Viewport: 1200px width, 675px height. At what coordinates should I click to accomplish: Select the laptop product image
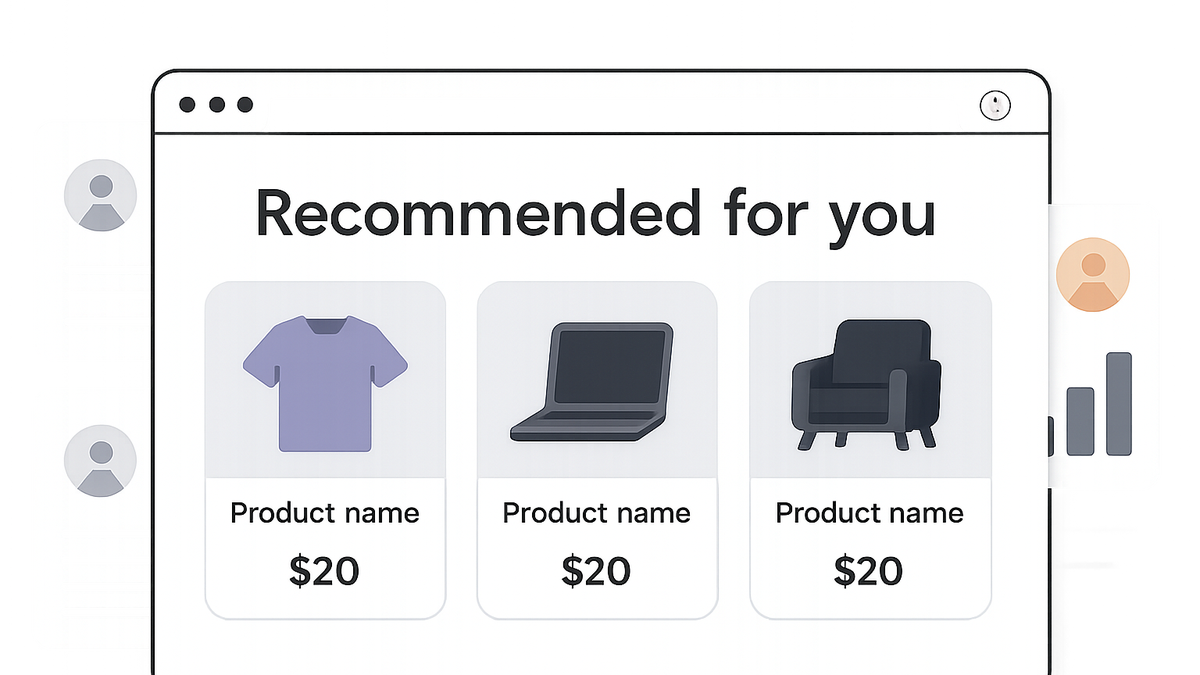593,382
